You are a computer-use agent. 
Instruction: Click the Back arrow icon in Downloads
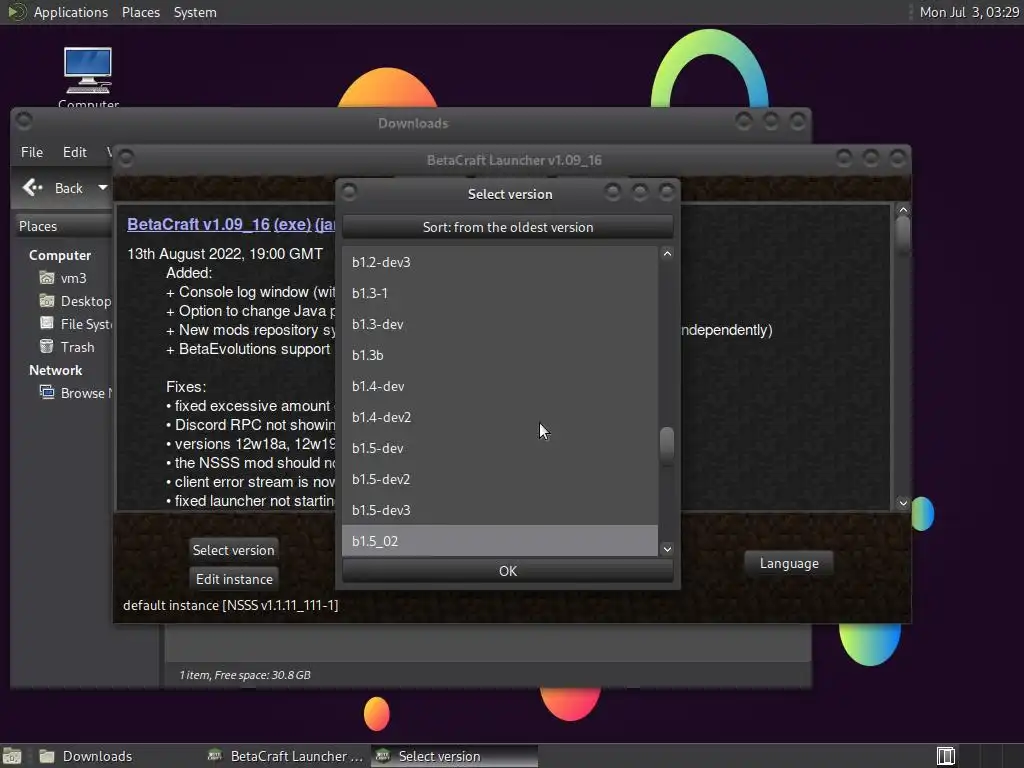[33, 188]
